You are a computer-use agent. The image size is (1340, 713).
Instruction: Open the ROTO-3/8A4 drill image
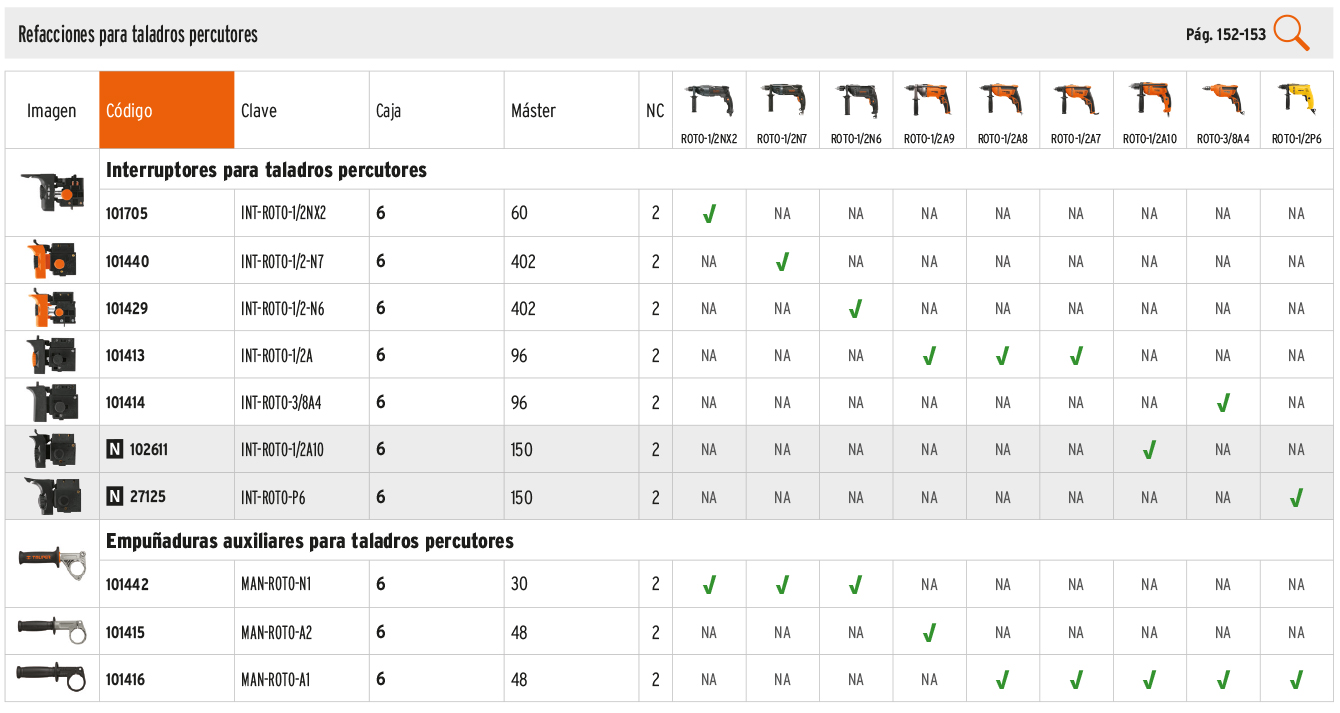1223,101
